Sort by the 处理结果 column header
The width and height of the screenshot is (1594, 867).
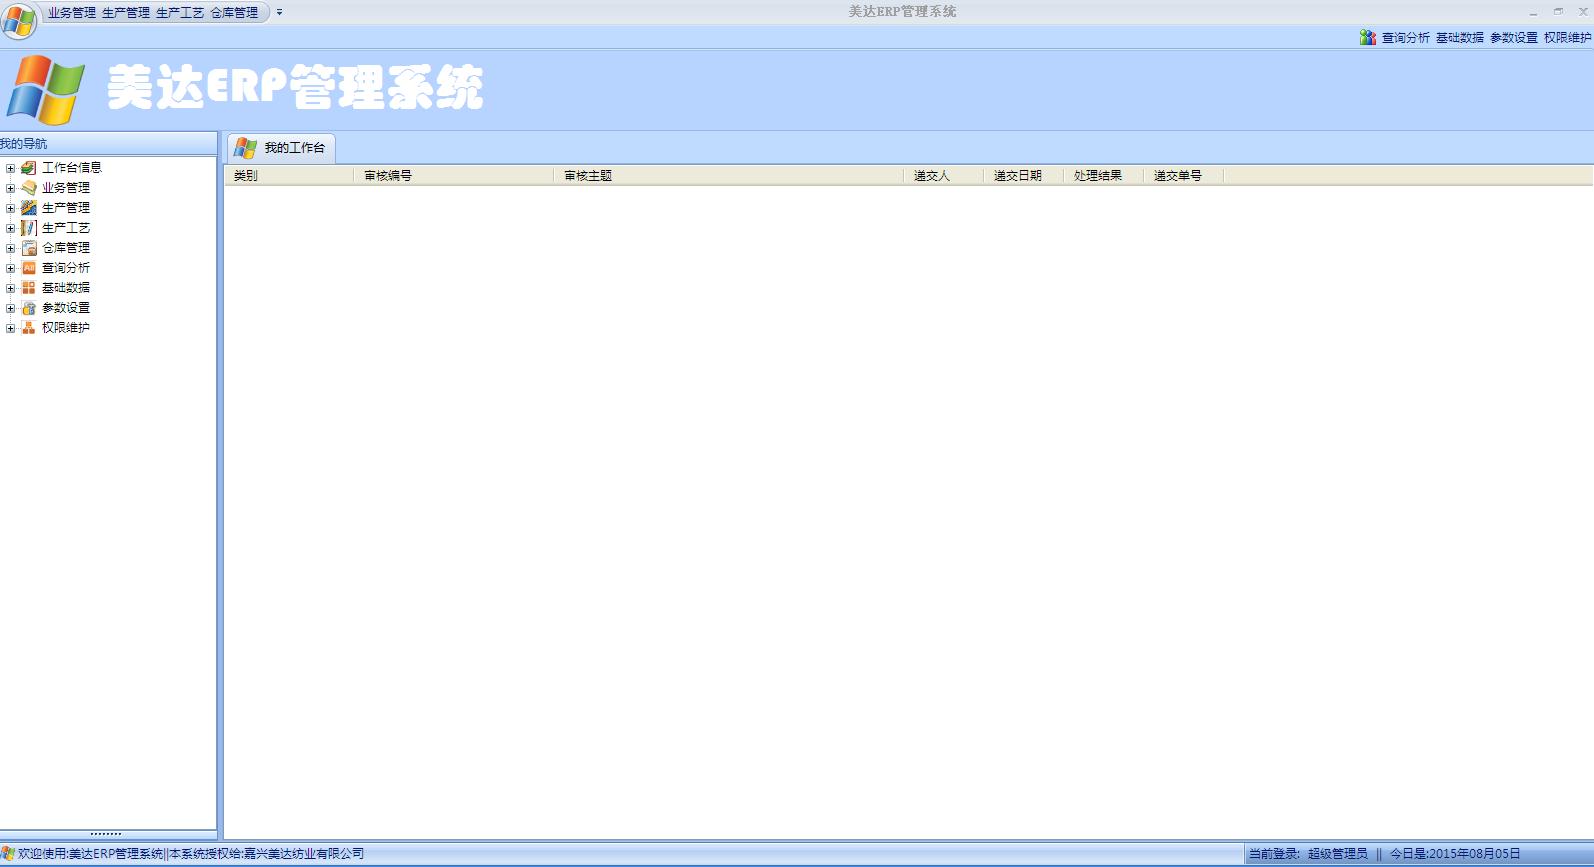point(1104,176)
